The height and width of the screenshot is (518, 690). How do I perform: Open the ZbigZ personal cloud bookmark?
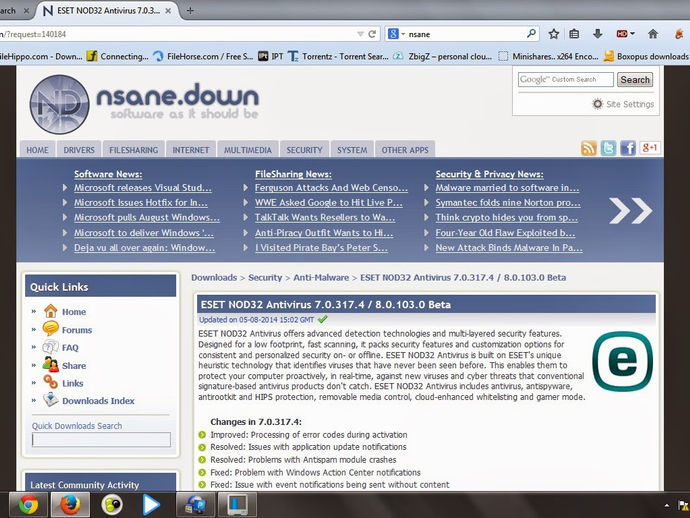click(x=443, y=56)
